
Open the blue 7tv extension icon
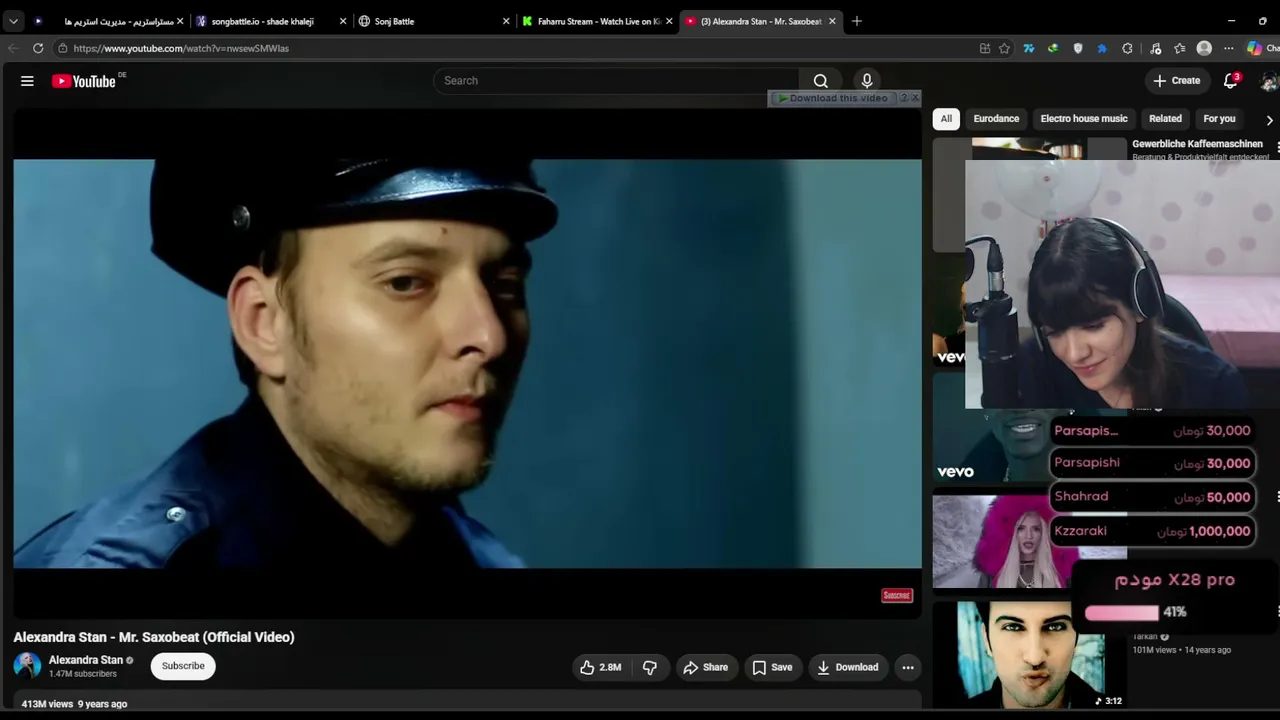coord(1028,48)
